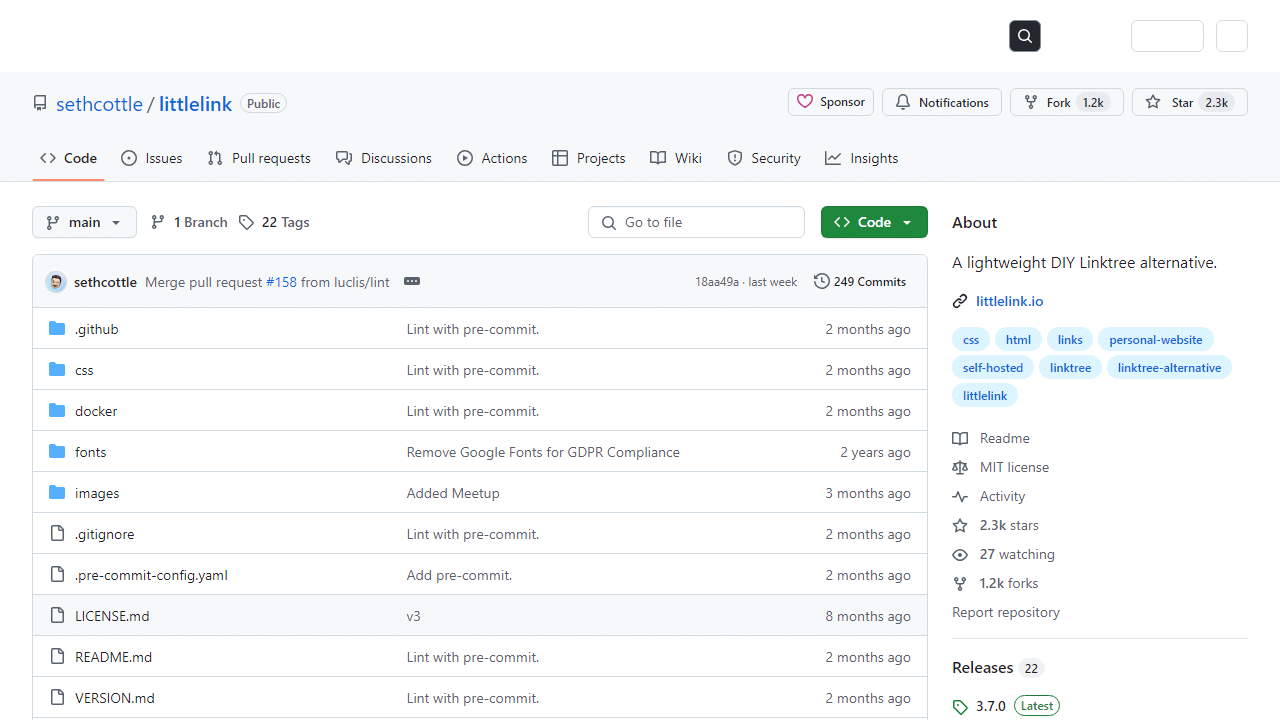
Task: Go to the Discussions tab
Action: click(384, 158)
